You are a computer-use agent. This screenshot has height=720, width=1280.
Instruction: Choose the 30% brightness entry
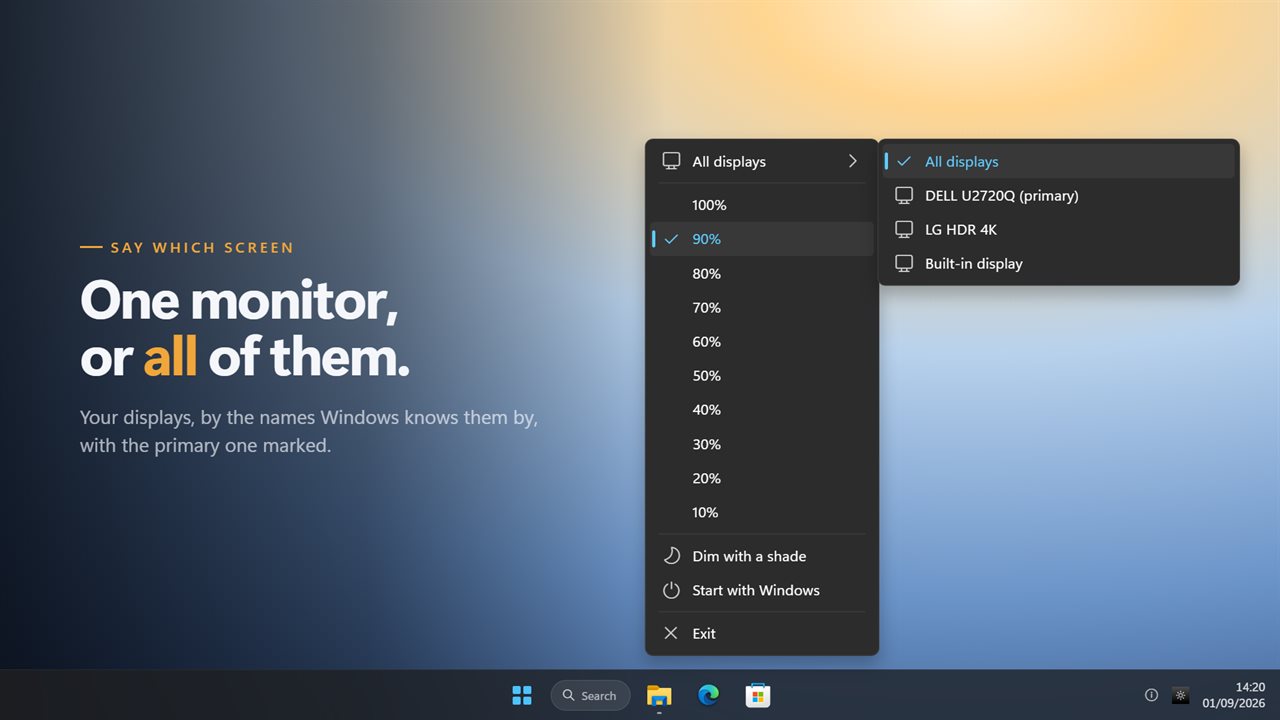[762, 444]
